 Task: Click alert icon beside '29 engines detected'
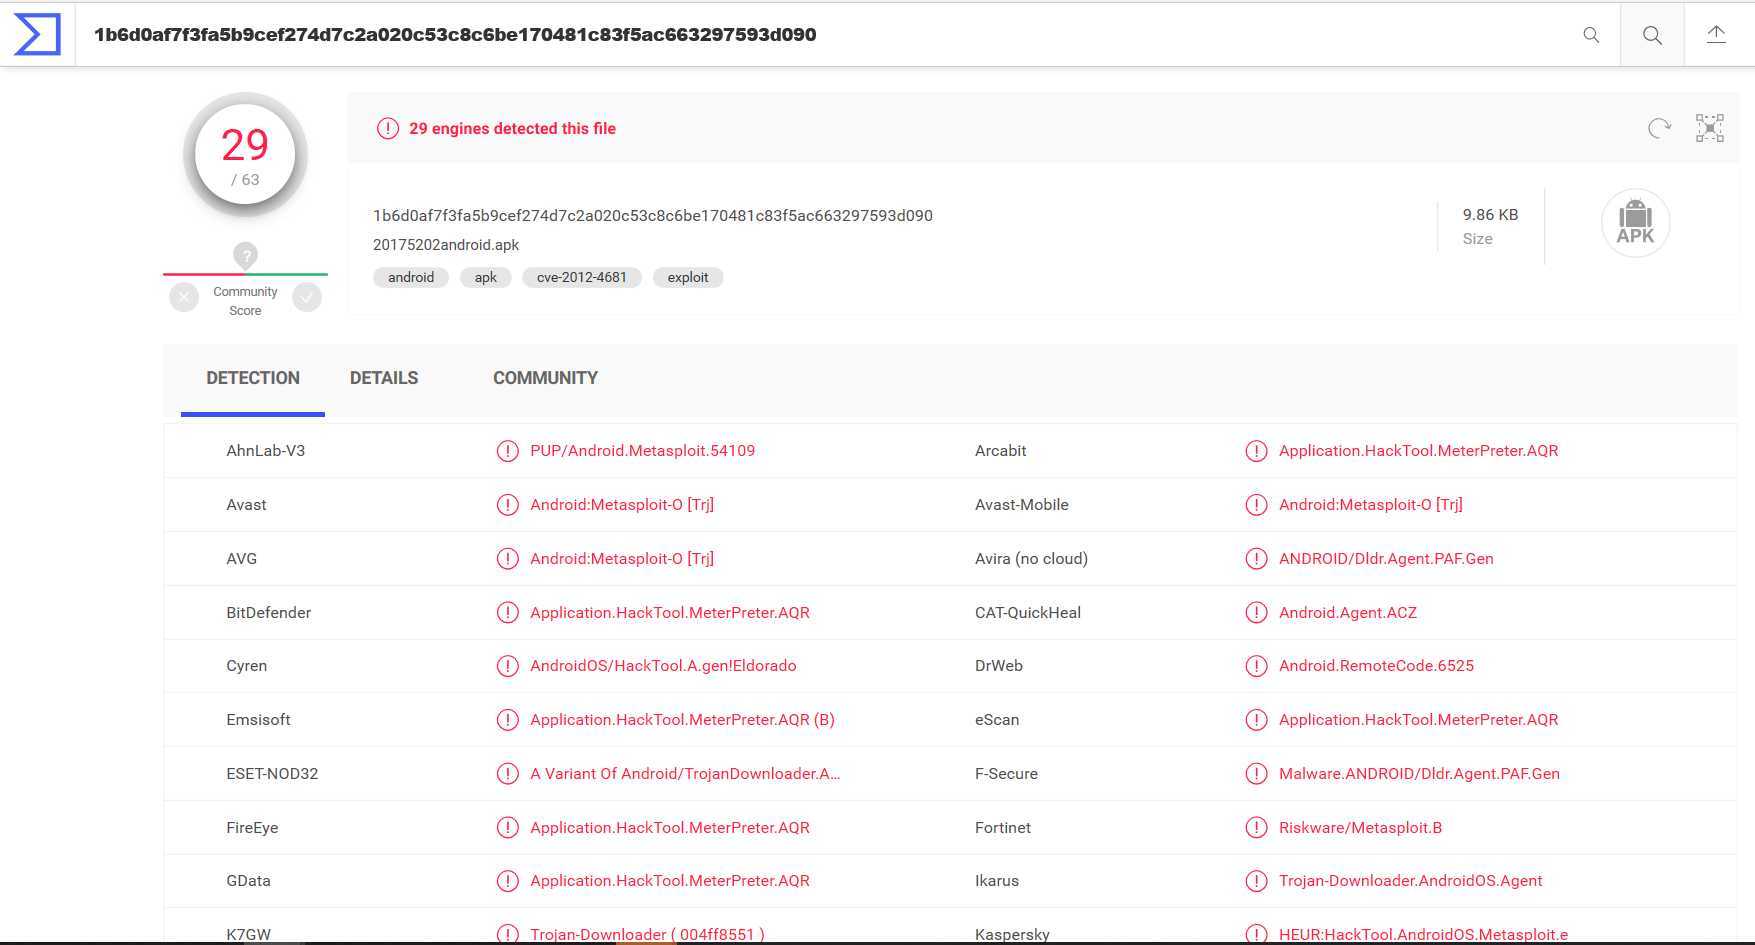click(387, 128)
